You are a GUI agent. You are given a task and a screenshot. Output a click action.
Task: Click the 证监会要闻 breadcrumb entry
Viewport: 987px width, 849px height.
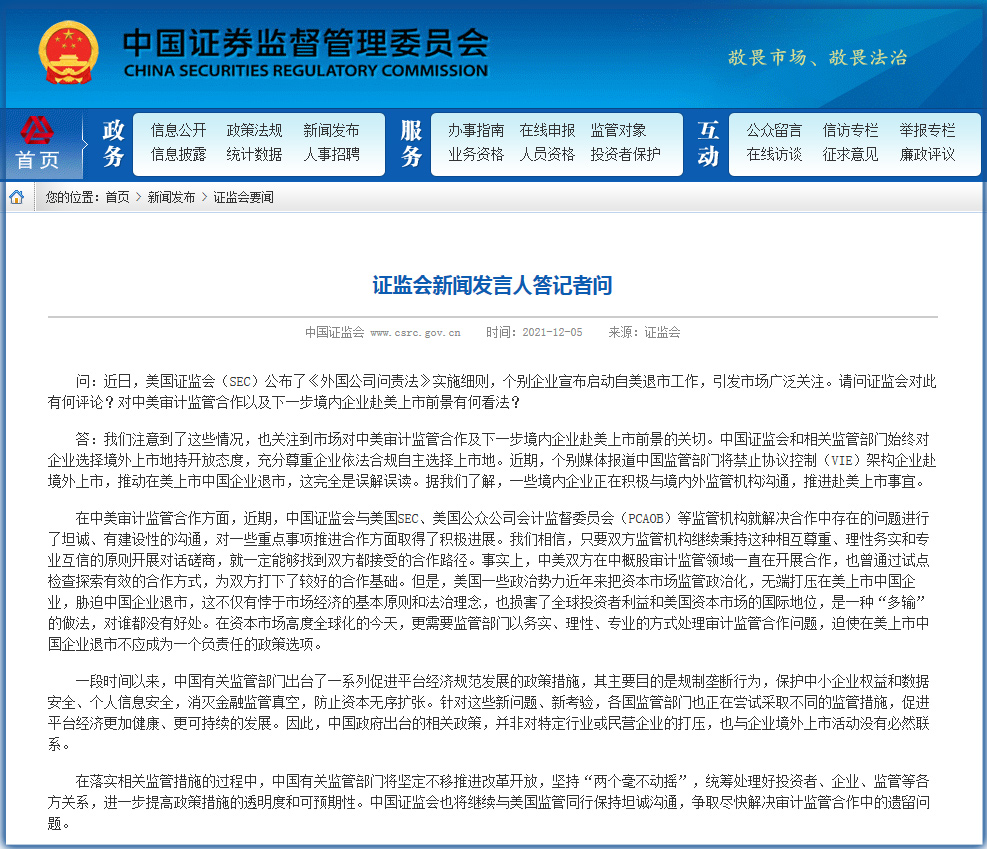pos(243,197)
